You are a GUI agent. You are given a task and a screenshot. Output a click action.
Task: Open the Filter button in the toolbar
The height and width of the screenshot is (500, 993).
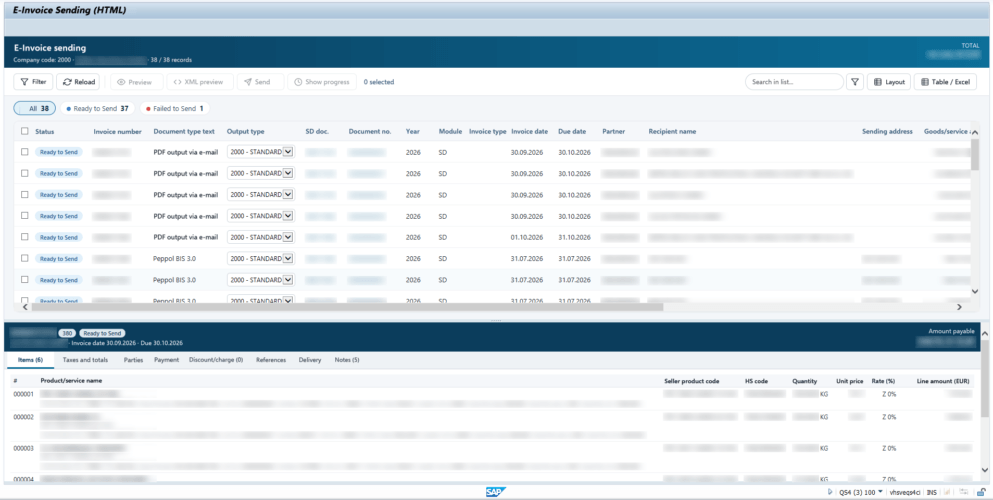tap(33, 82)
